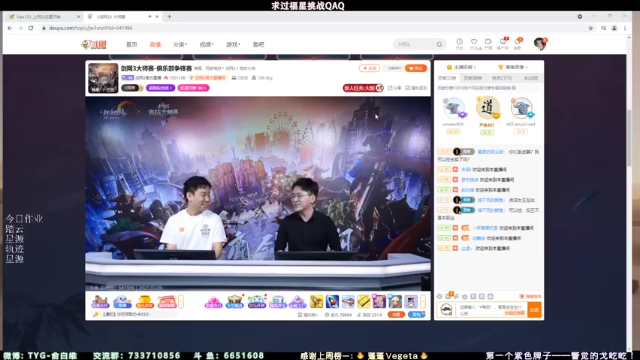640x360 pixels.
Task: Switch to the first ranking tab
Action: 447,78
